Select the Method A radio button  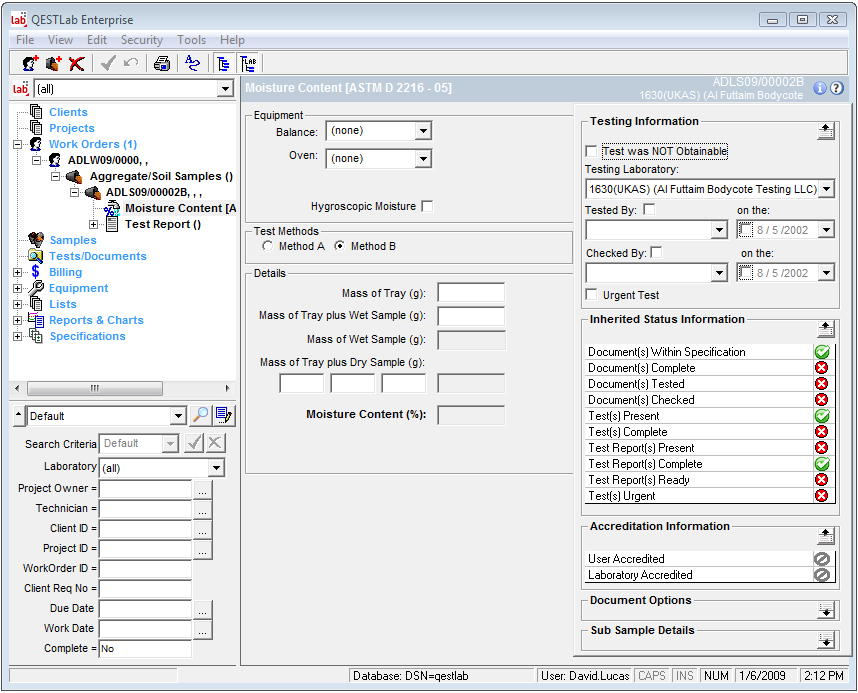tap(267, 246)
